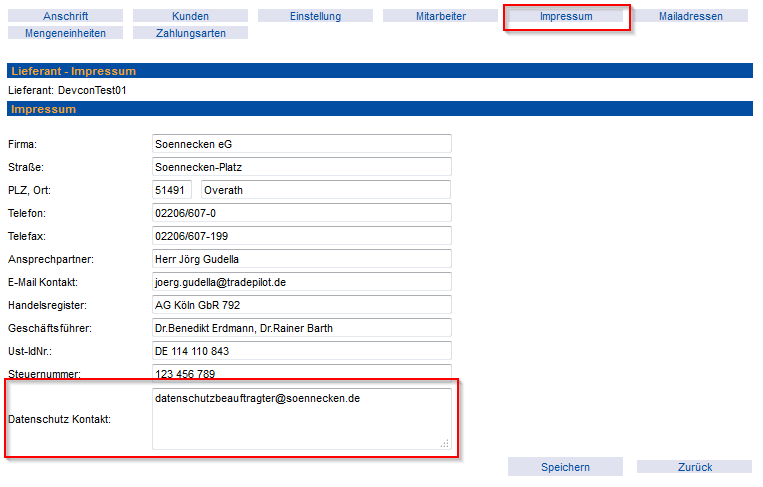Click into the Straße field
The image size is (763, 487).
[x=302, y=167]
